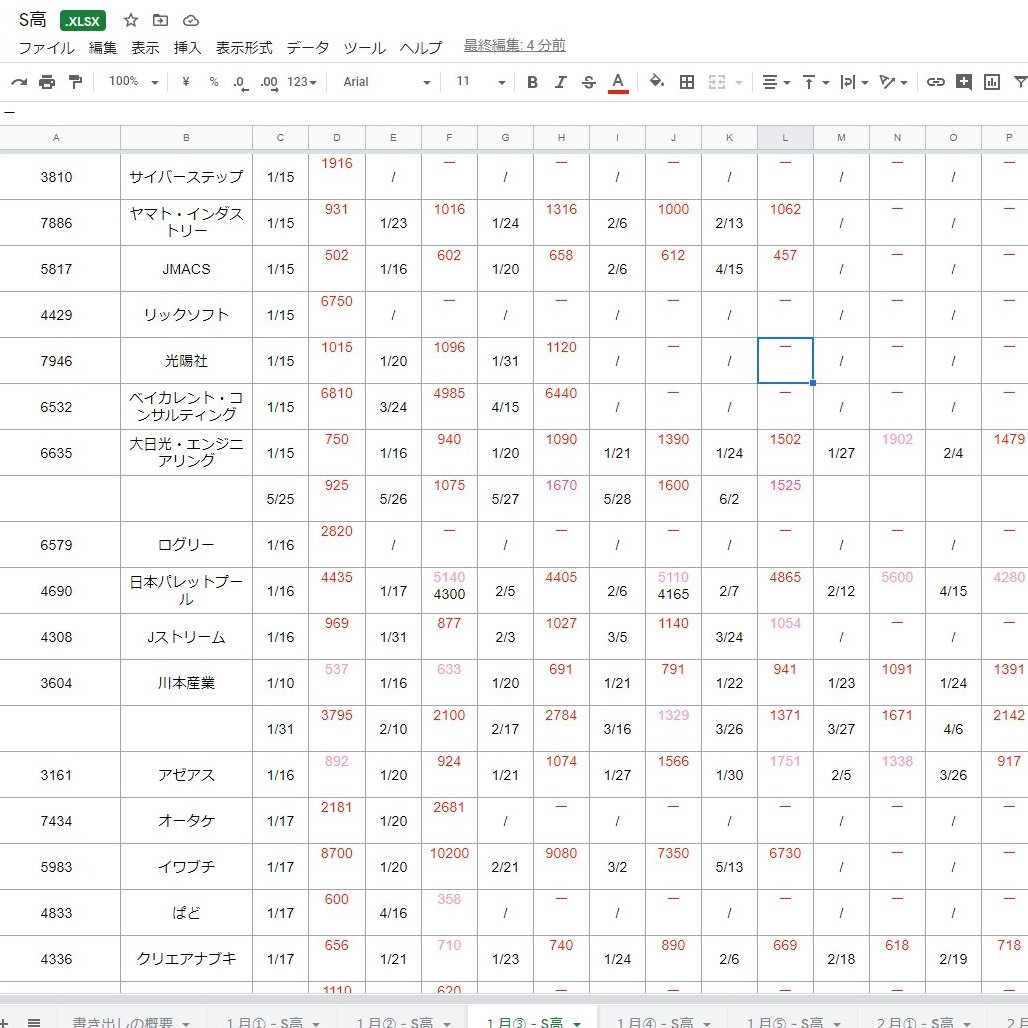The height and width of the screenshot is (1028, 1028).
Task: Click the サイバーステップ cell
Action: tap(186, 176)
